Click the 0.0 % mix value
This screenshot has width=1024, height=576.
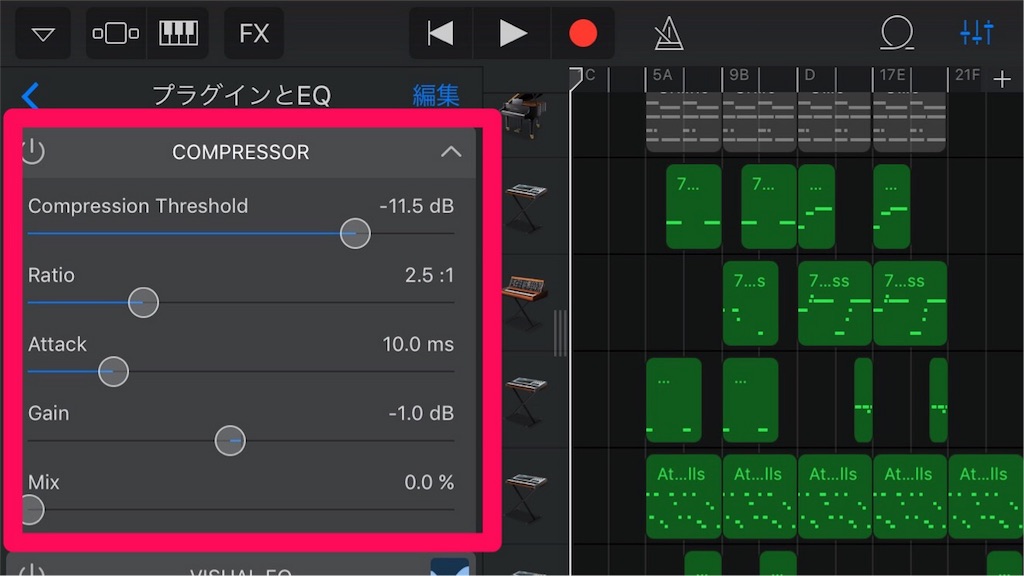tap(429, 483)
